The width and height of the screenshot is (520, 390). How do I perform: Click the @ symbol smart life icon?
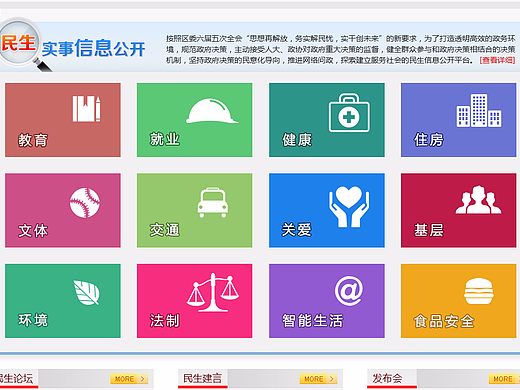349,291
